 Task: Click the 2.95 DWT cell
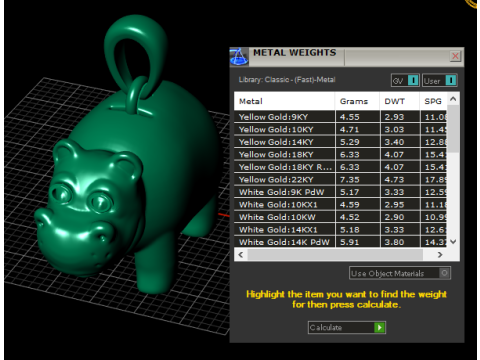400,205
